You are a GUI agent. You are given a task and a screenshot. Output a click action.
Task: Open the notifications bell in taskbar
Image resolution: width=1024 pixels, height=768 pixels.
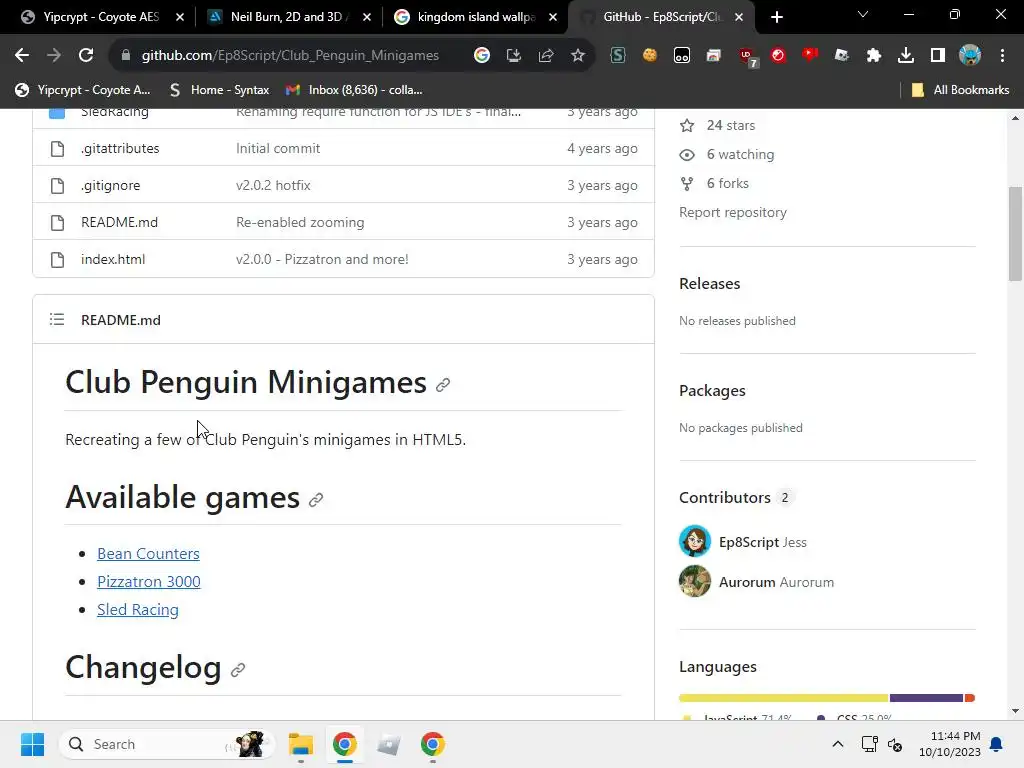[997, 744]
